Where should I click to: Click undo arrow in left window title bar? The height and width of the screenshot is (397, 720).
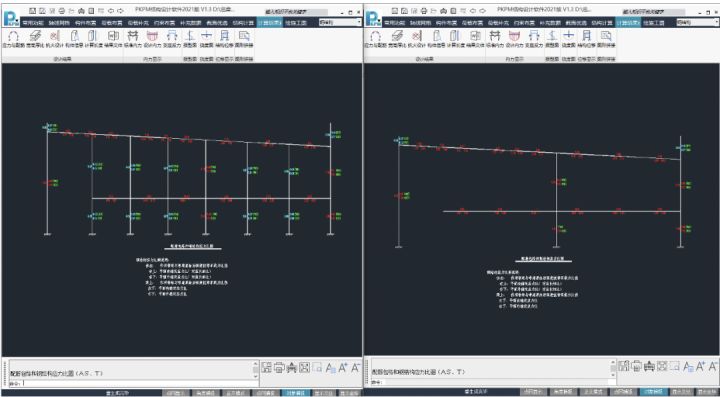click(111, 11)
